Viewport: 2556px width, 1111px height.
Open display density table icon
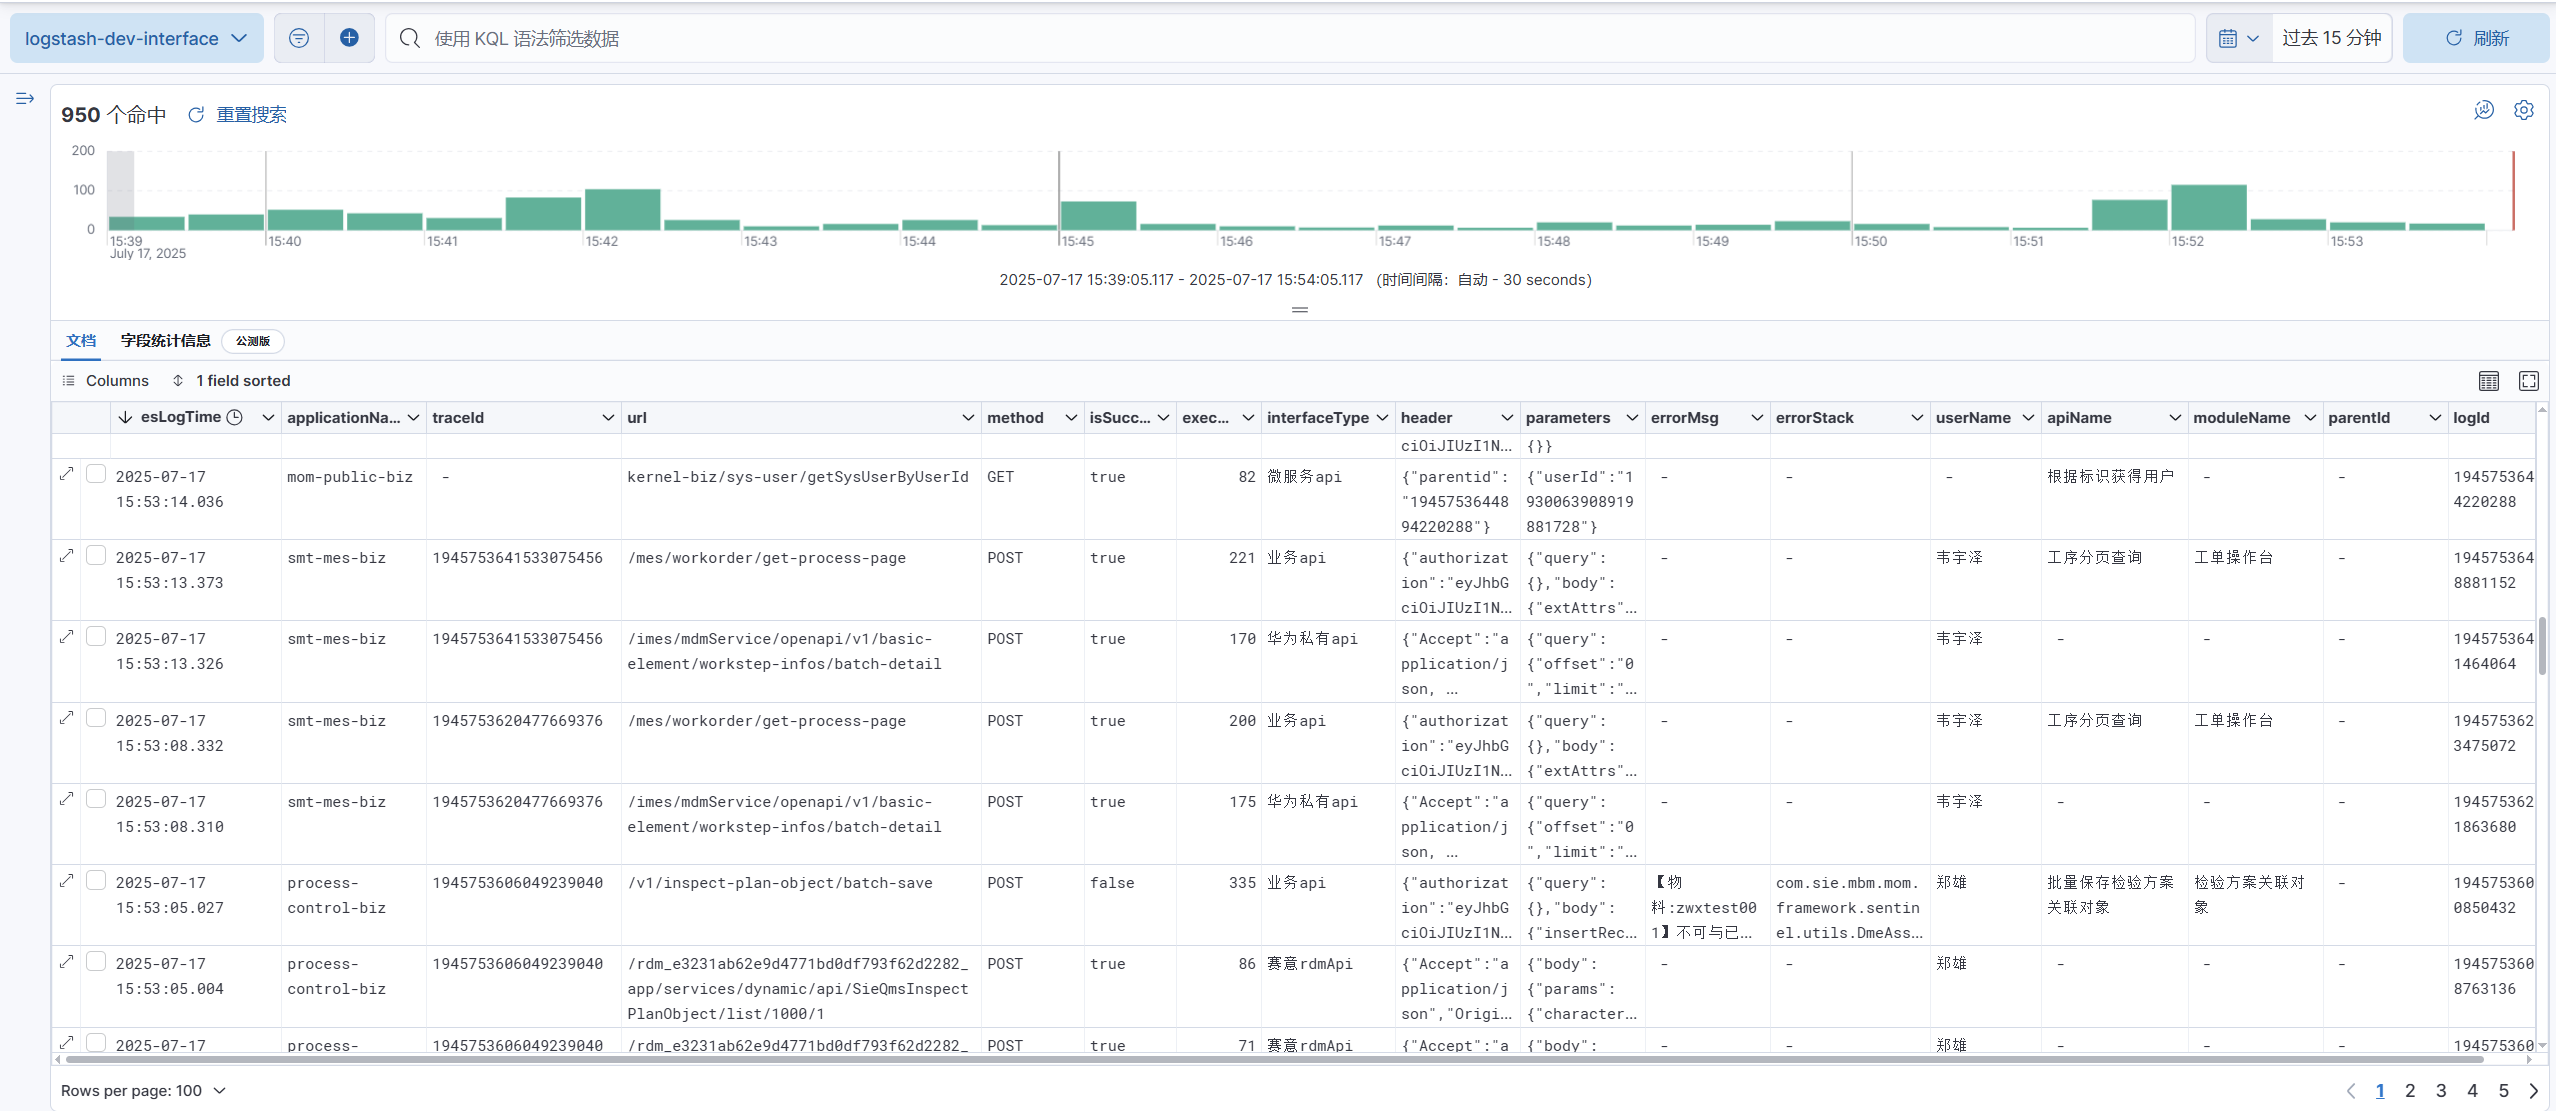2488,381
